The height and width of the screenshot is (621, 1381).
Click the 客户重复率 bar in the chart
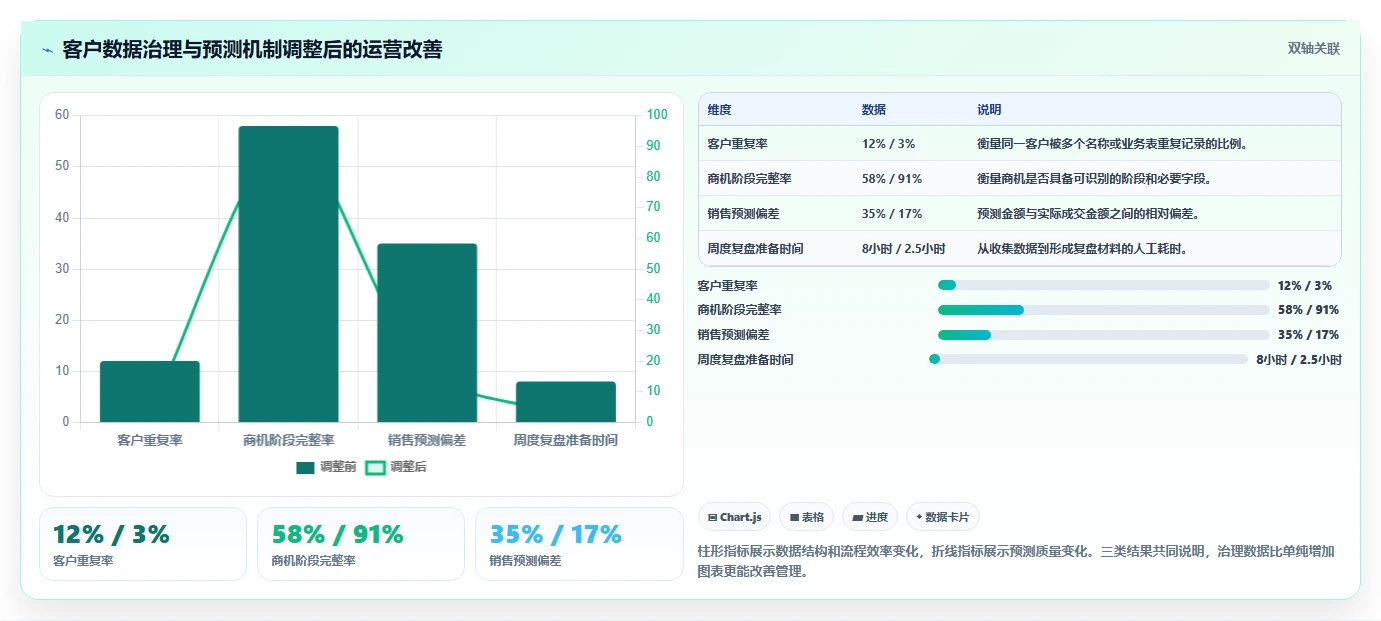point(150,391)
